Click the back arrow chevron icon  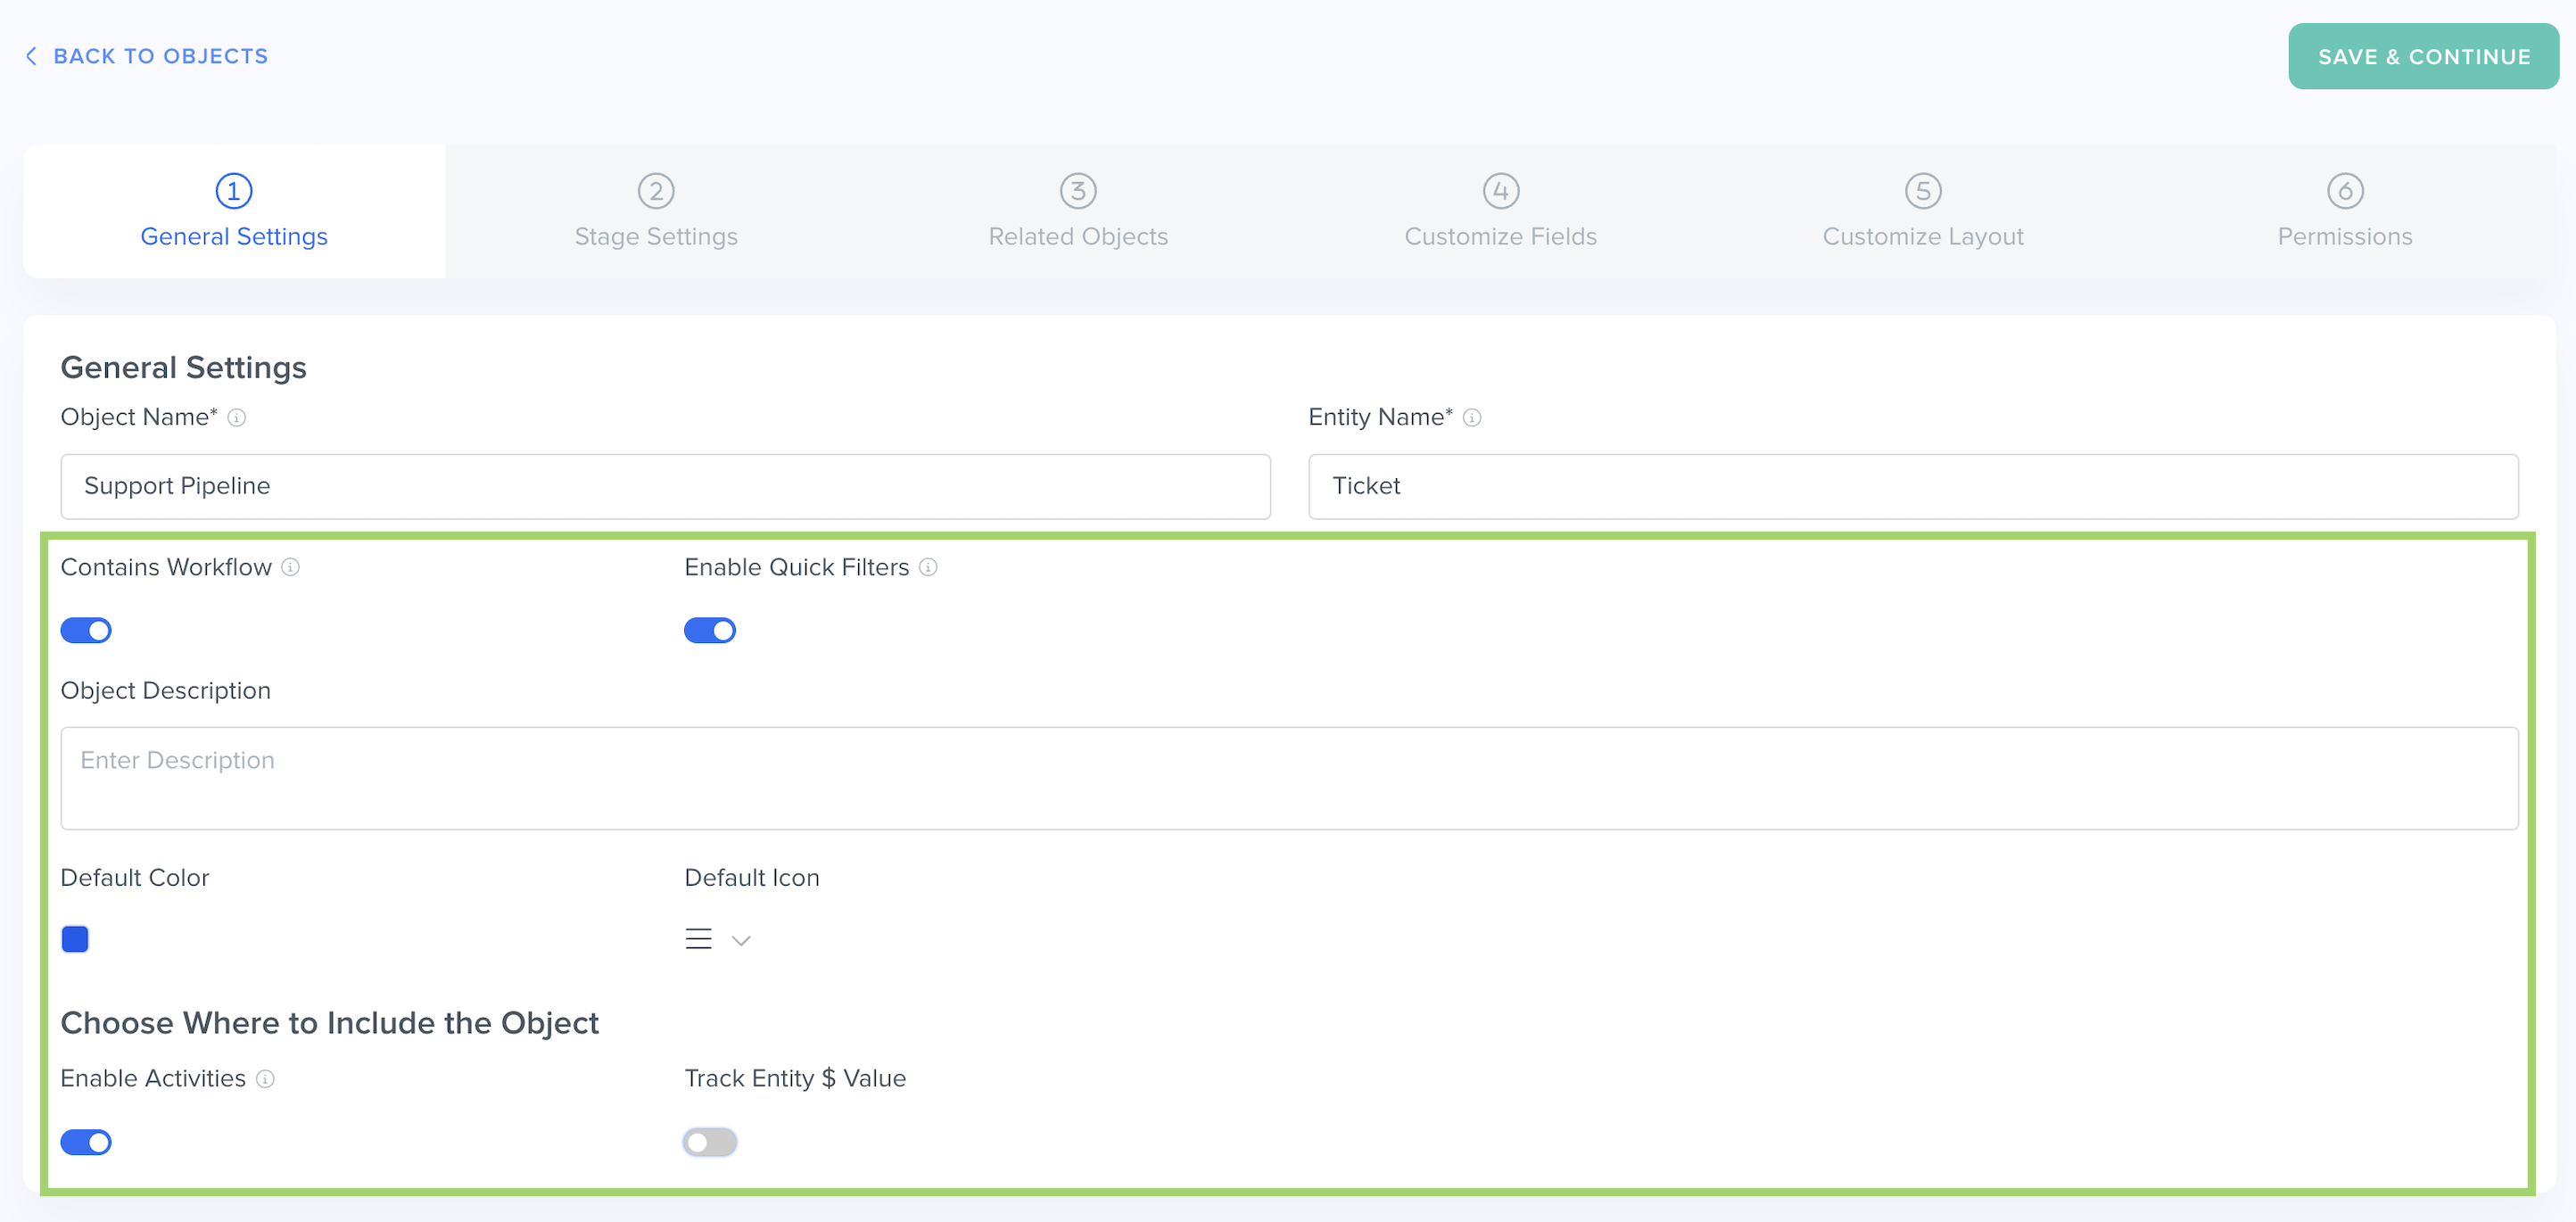(x=31, y=56)
